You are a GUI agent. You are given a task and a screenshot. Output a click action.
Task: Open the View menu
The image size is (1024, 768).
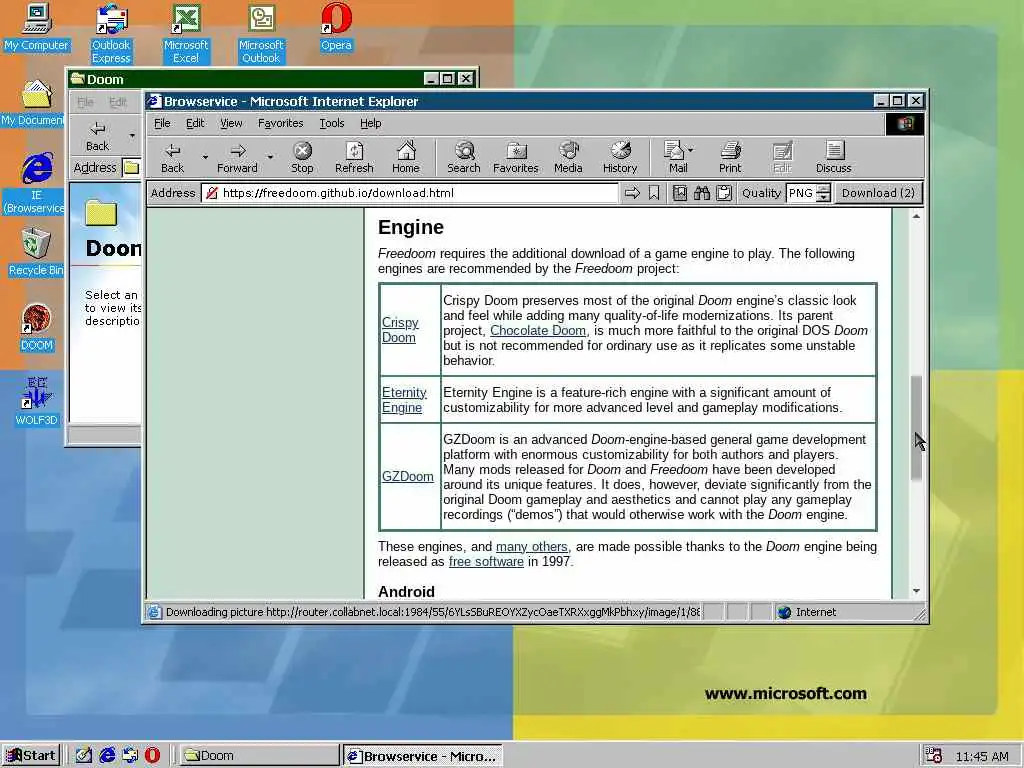point(231,123)
